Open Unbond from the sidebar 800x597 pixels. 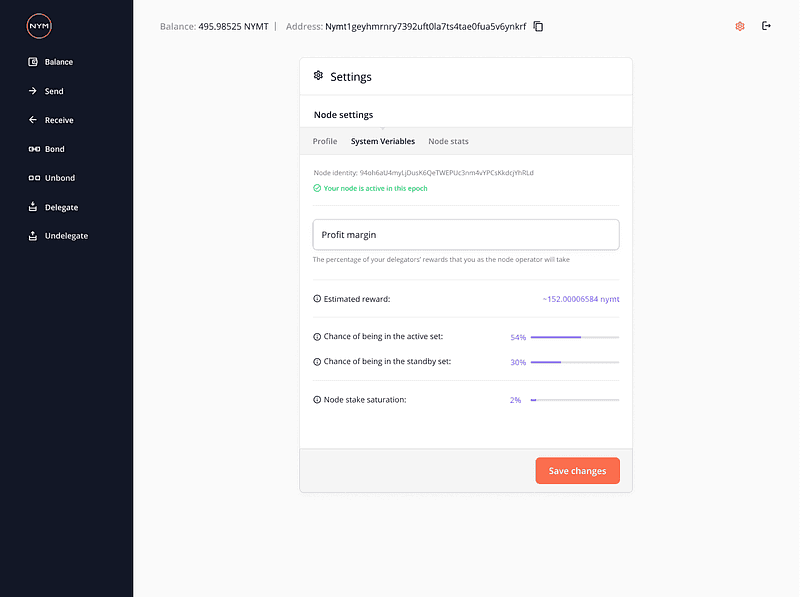pyautogui.click(x=59, y=178)
